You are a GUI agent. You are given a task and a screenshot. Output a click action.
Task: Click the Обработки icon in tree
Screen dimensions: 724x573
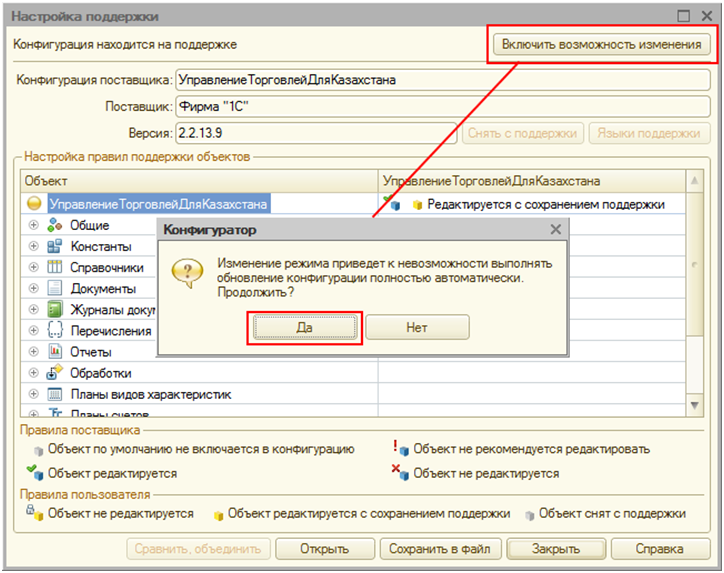(55, 373)
